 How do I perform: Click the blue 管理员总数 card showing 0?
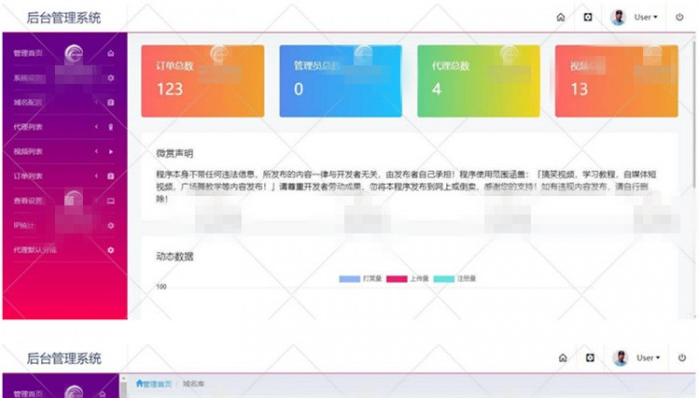tap(341, 81)
